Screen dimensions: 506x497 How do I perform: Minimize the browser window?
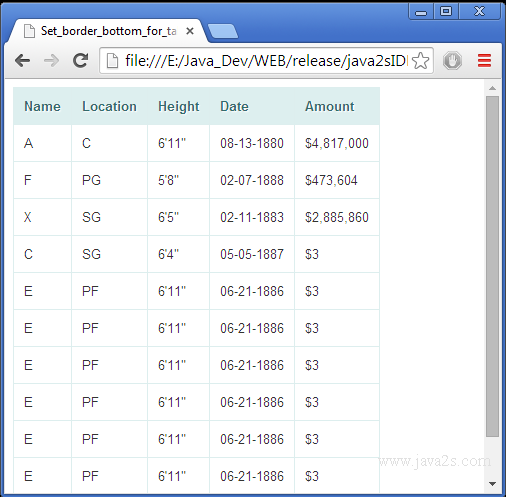(x=421, y=12)
